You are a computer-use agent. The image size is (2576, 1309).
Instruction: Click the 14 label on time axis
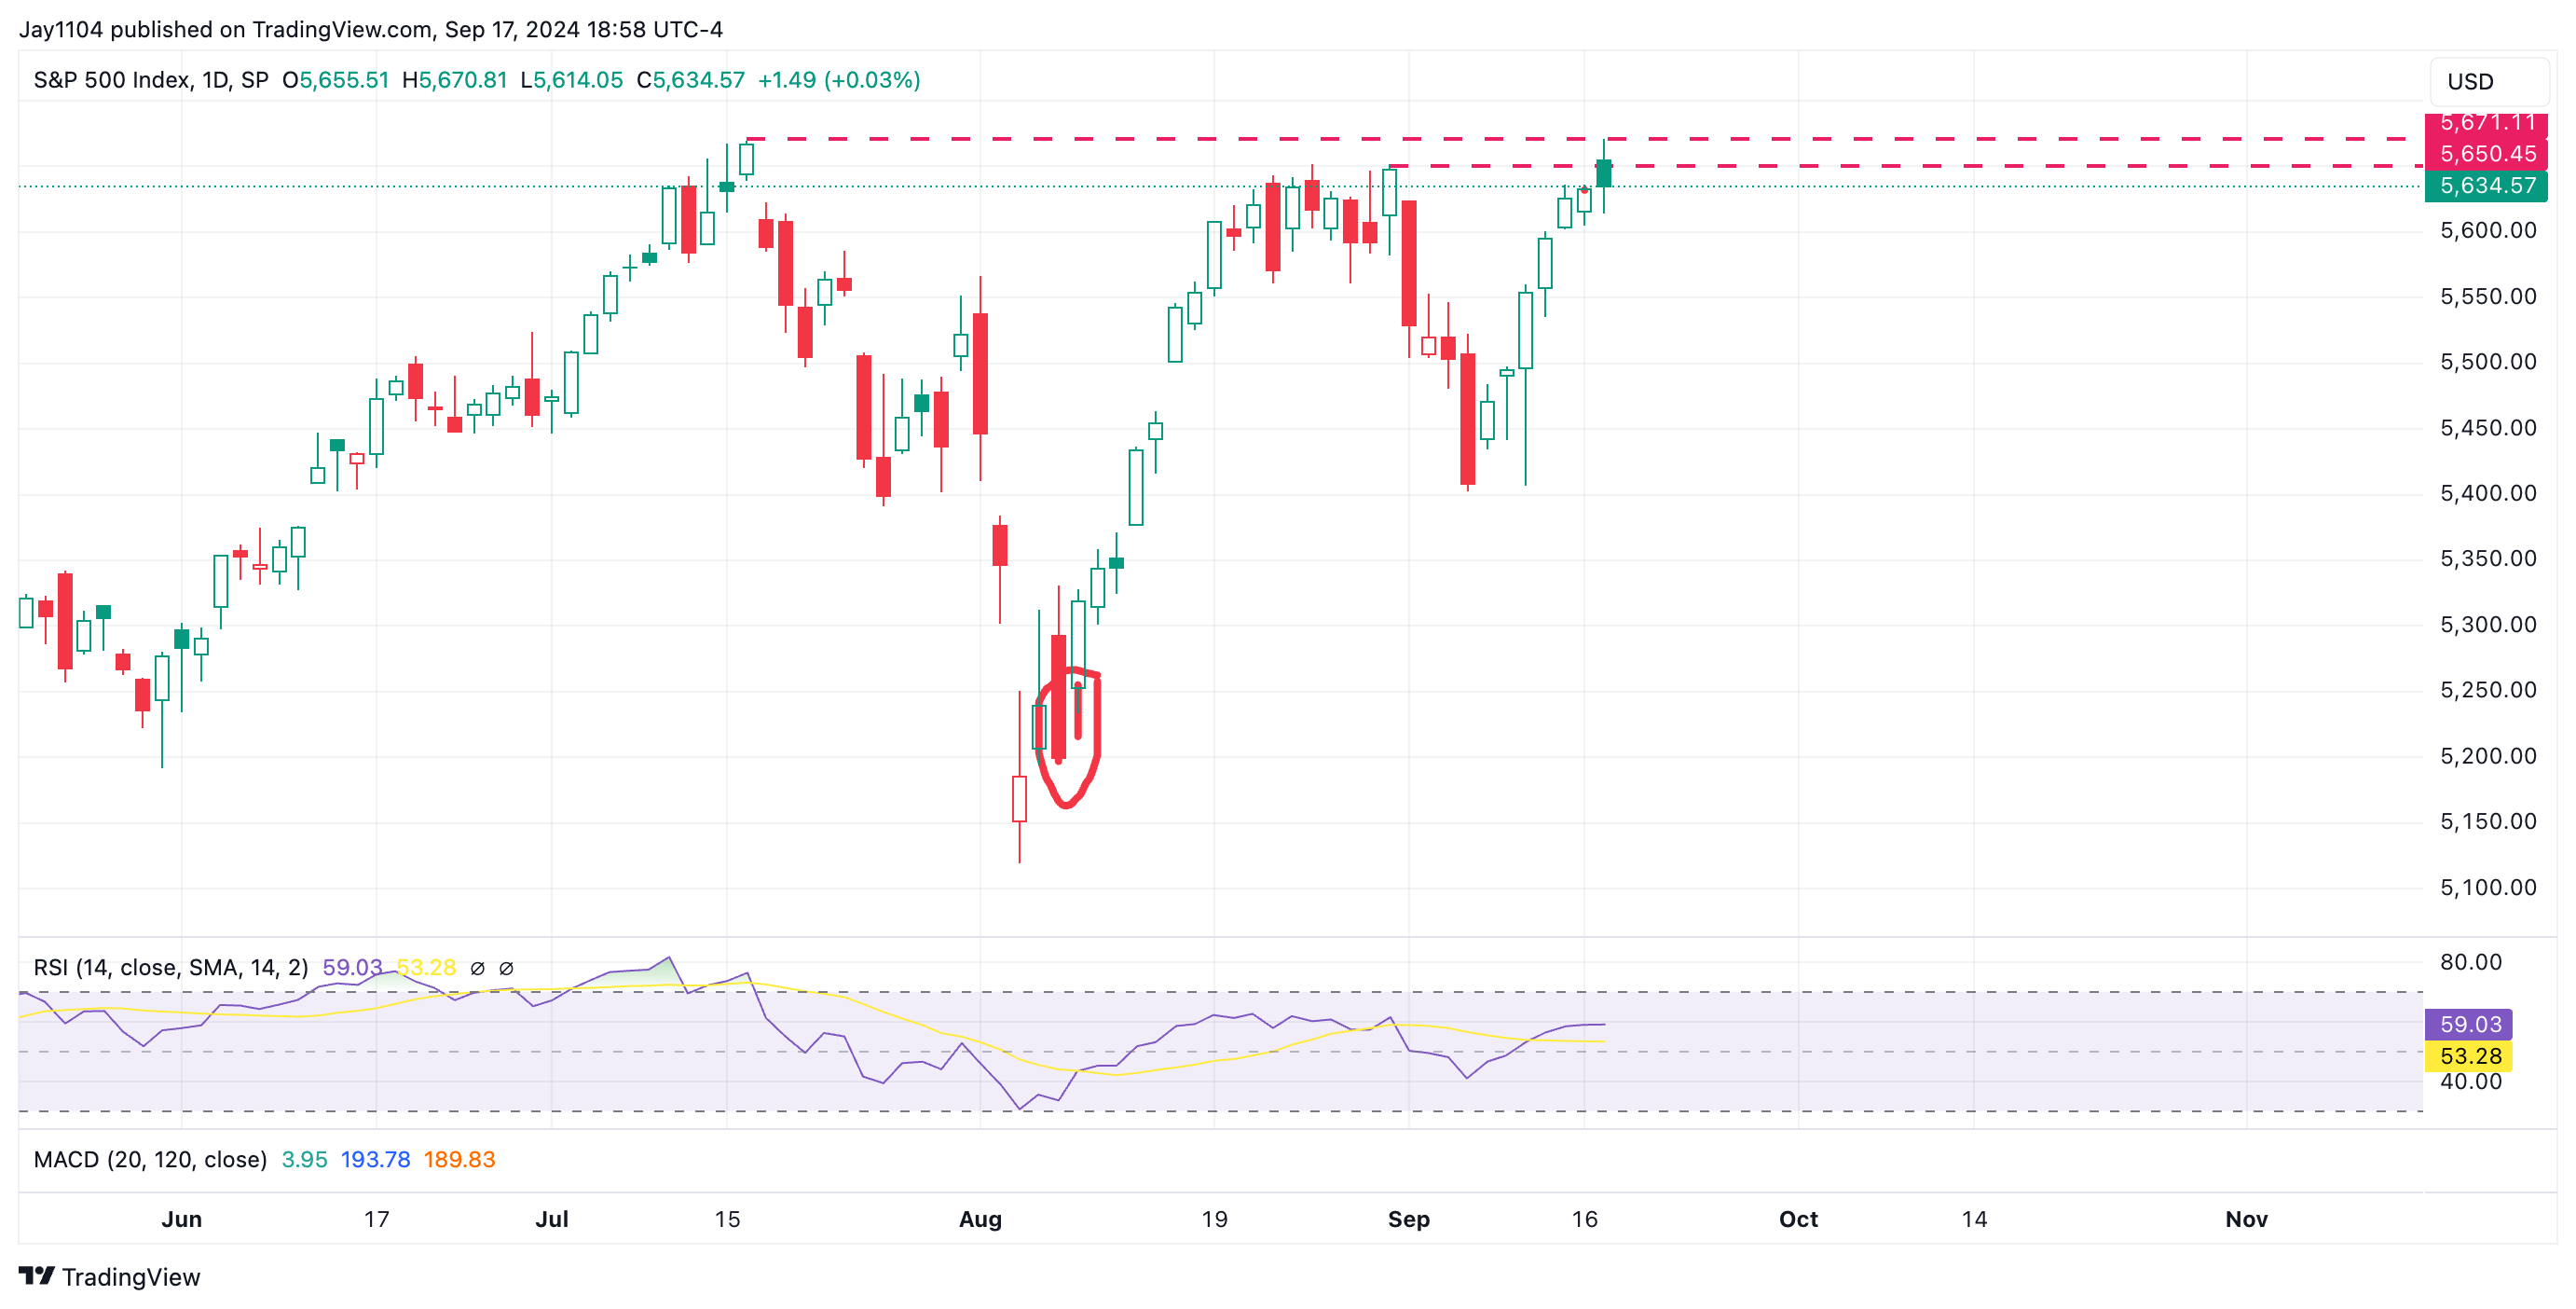1974,1220
